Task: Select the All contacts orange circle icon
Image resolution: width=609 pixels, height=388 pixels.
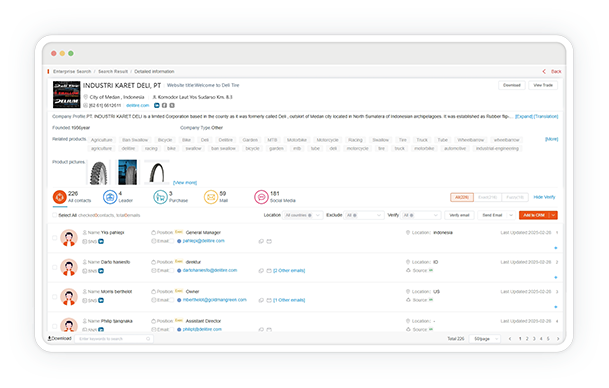Action: click(59, 197)
